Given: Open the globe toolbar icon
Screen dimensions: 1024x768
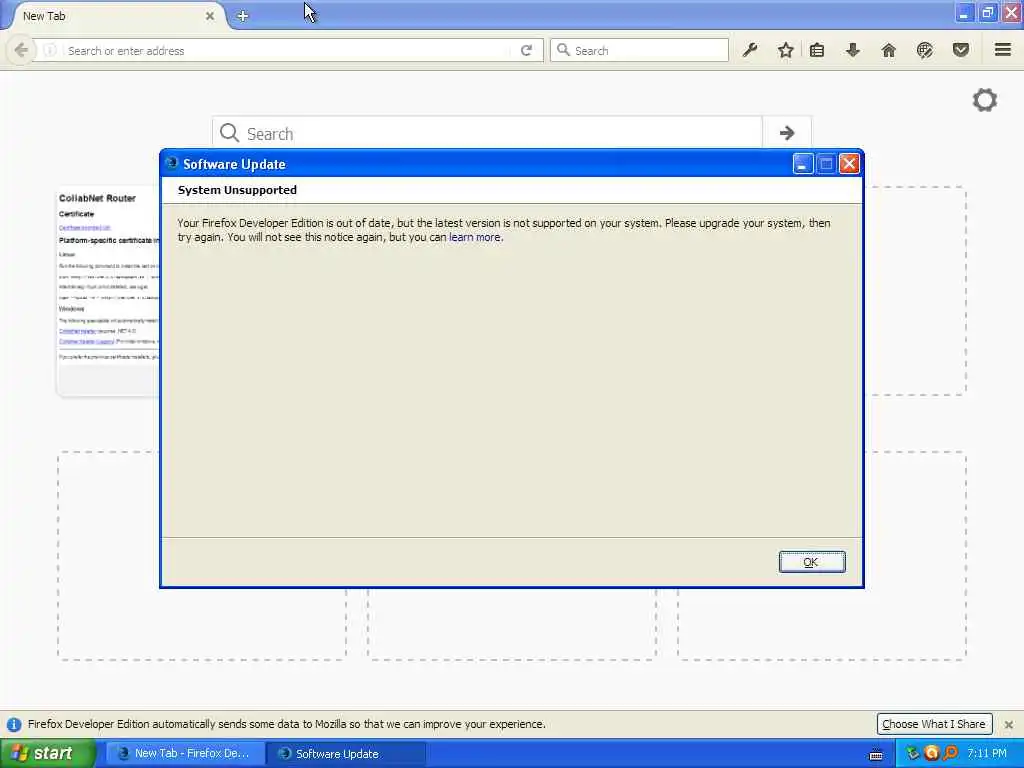Looking at the screenshot, I should tap(925, 50).
